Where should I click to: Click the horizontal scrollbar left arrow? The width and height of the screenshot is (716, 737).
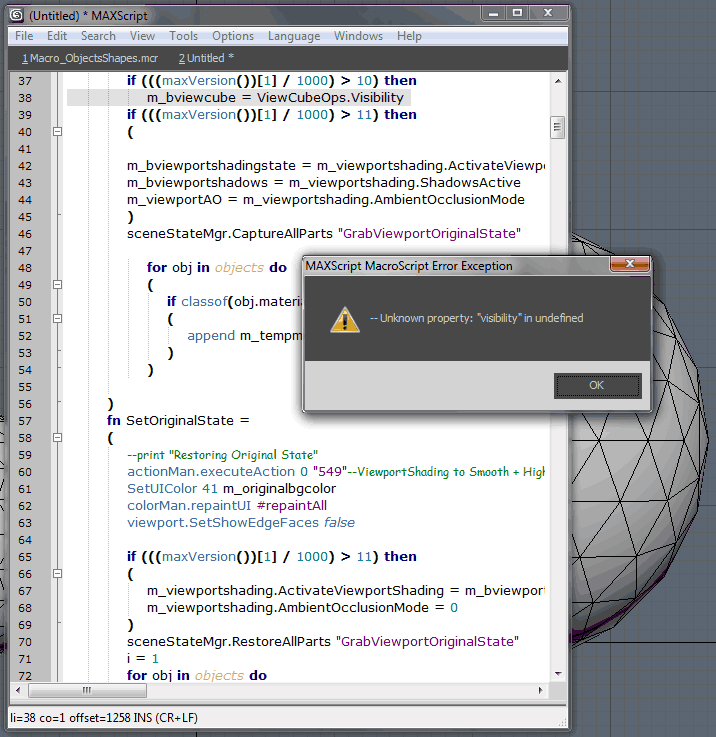[x=18, y=690]
